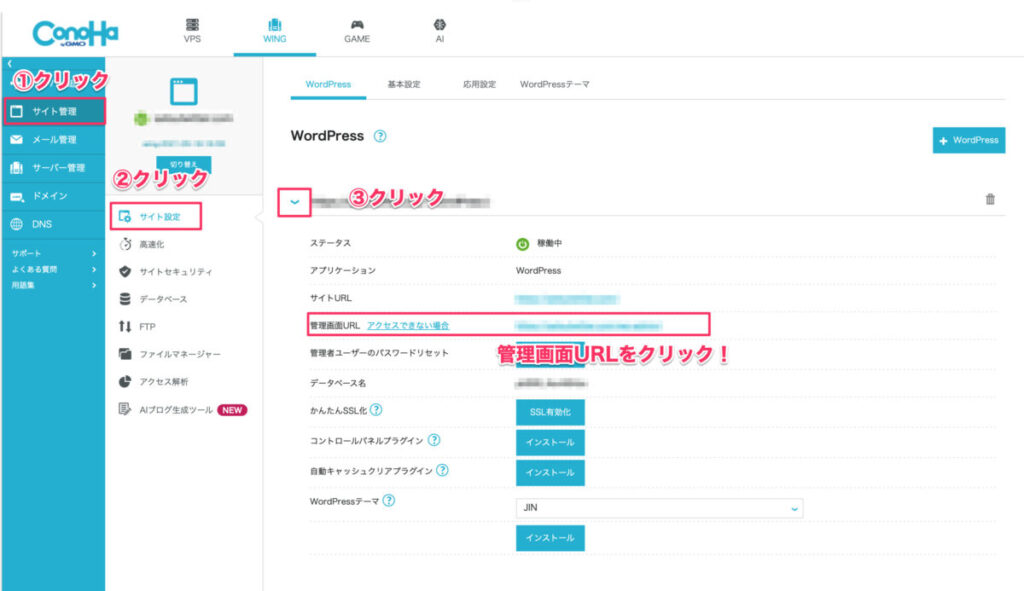Collapse the left sidebar arrow
Screen dimensions: 1024x591
coord(10,64)
